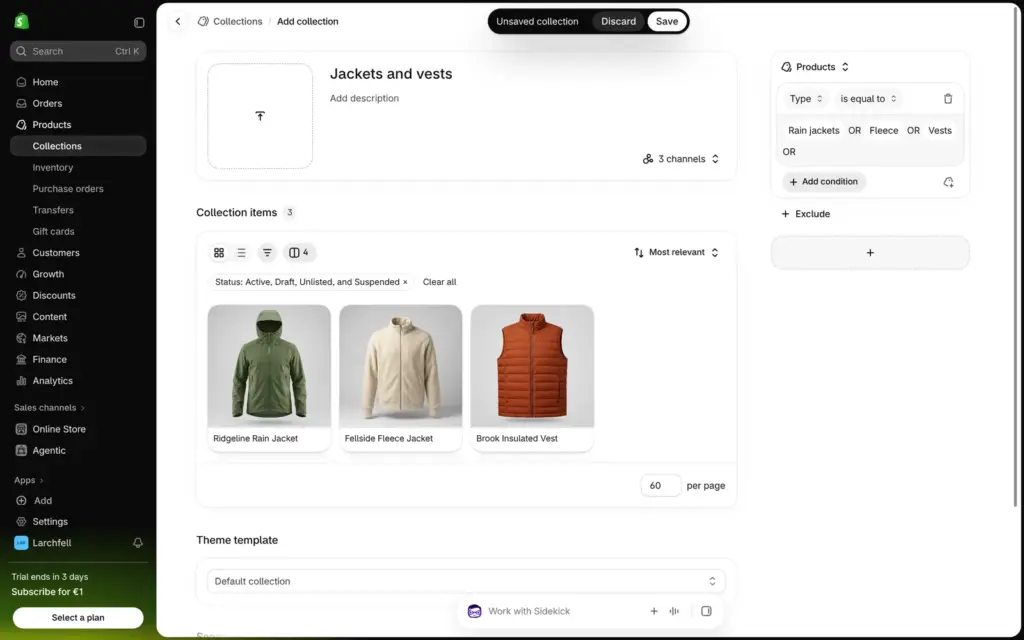The width and height of the screenshot is (1024, 640).
Task: Click the Markets globe icon
Action: [22, 338]
